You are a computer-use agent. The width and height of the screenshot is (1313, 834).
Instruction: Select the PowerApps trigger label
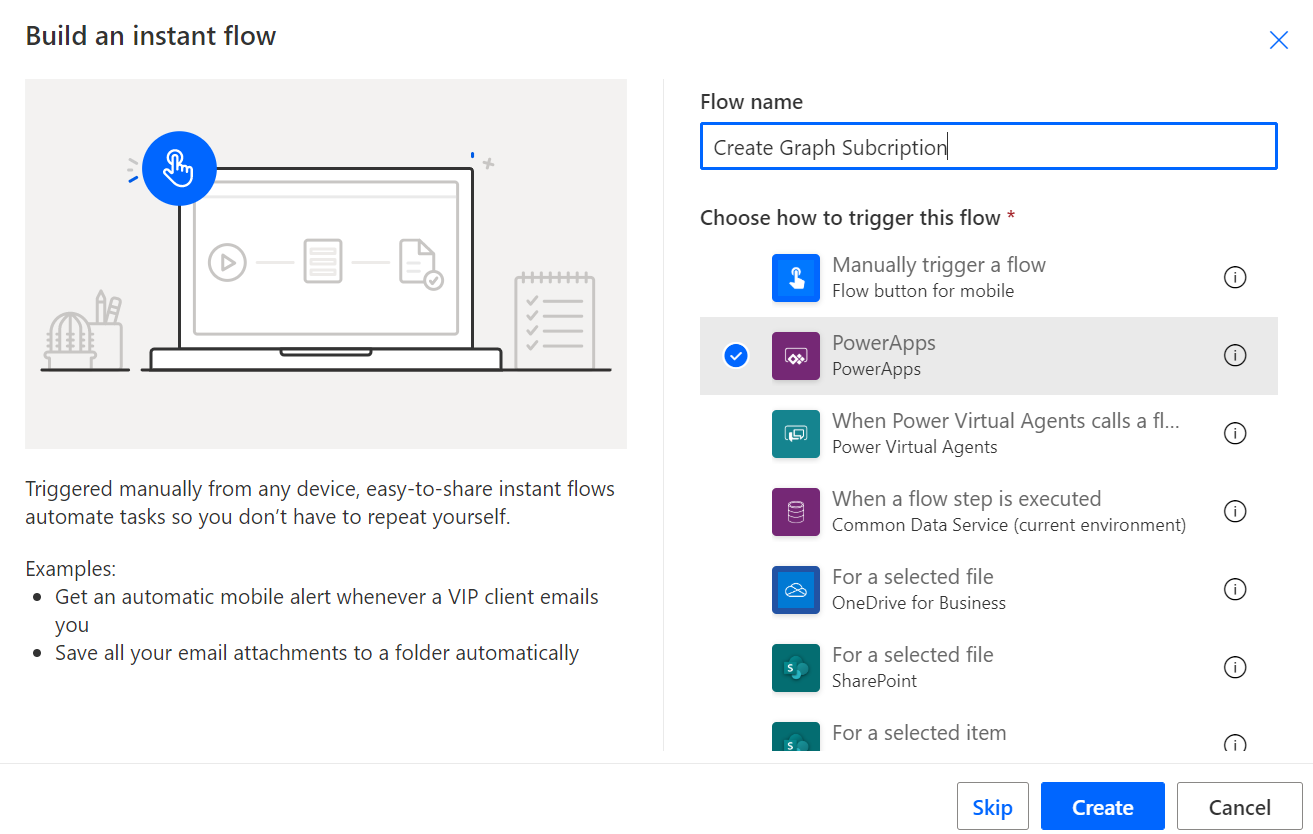[x=884, y=343]
